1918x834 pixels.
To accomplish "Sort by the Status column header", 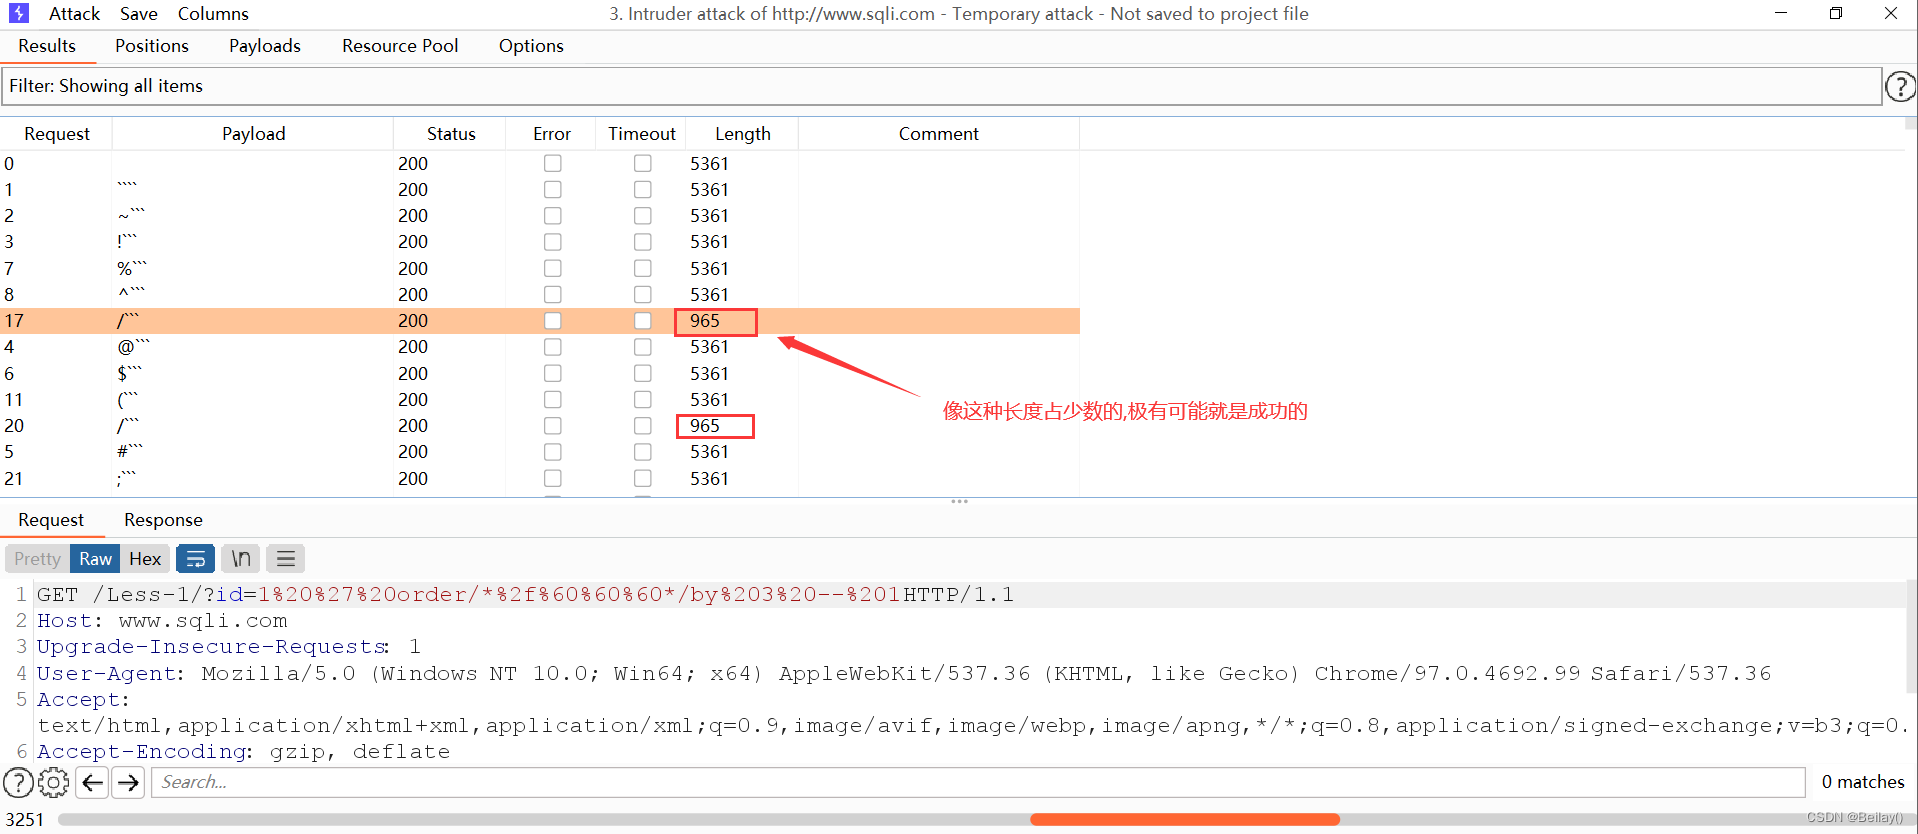I will [x=451, y=134].
